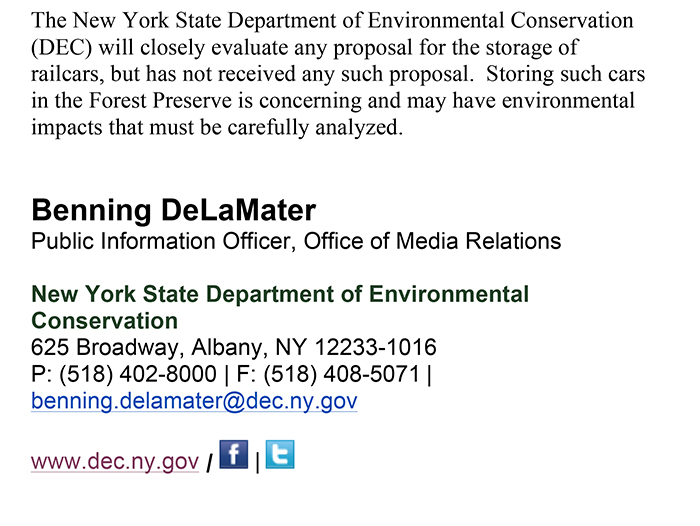Image resolution: width=700 pixels, height=526 pixels.
Task: Open the Twitter bird icon link
Action: pyautogui.click(x=280, y=454)
